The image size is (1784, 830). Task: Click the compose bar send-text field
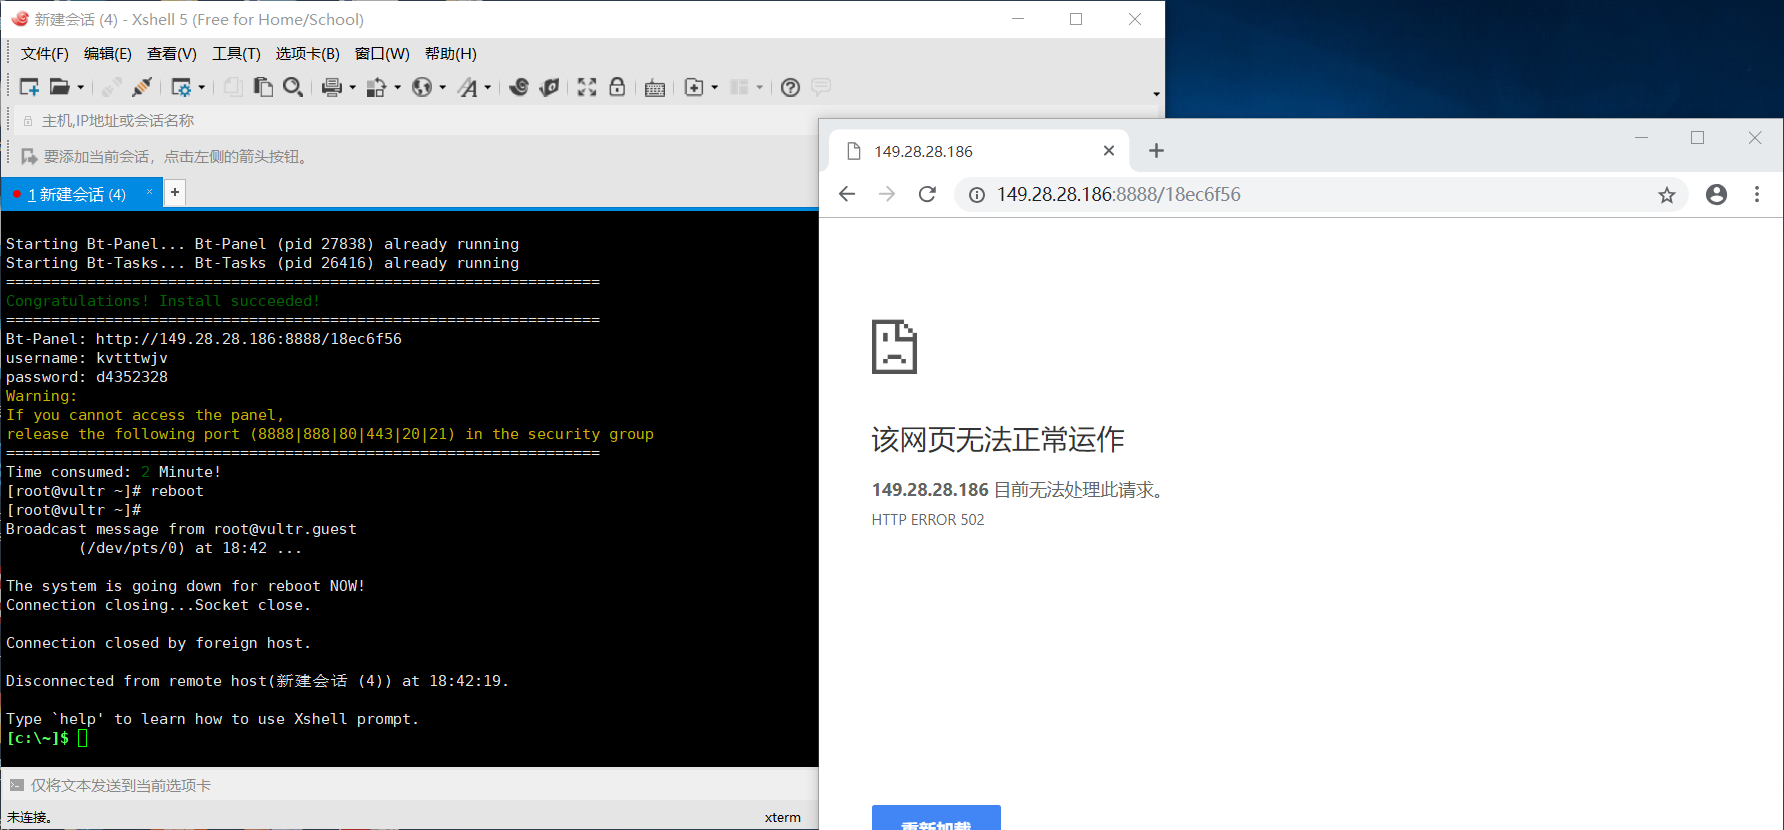420,786
